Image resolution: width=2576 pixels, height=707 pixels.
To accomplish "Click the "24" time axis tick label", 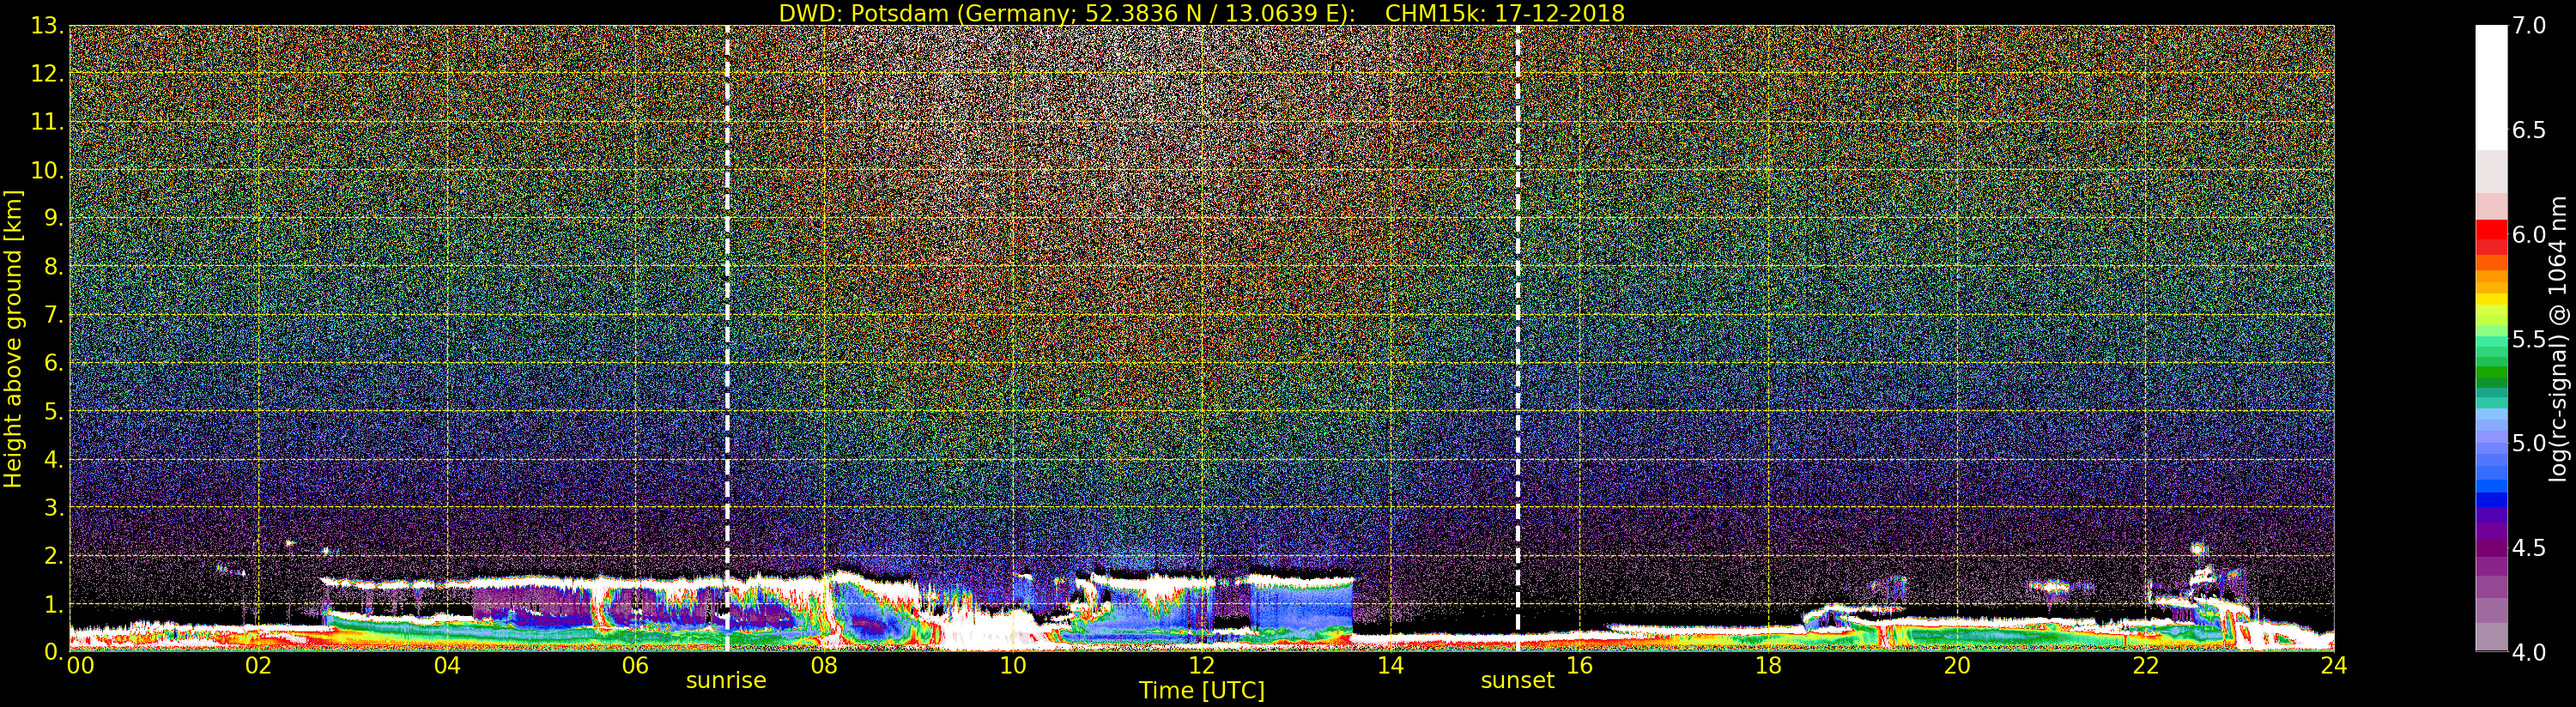I will pyautogui.click(x=2334, y=665).
